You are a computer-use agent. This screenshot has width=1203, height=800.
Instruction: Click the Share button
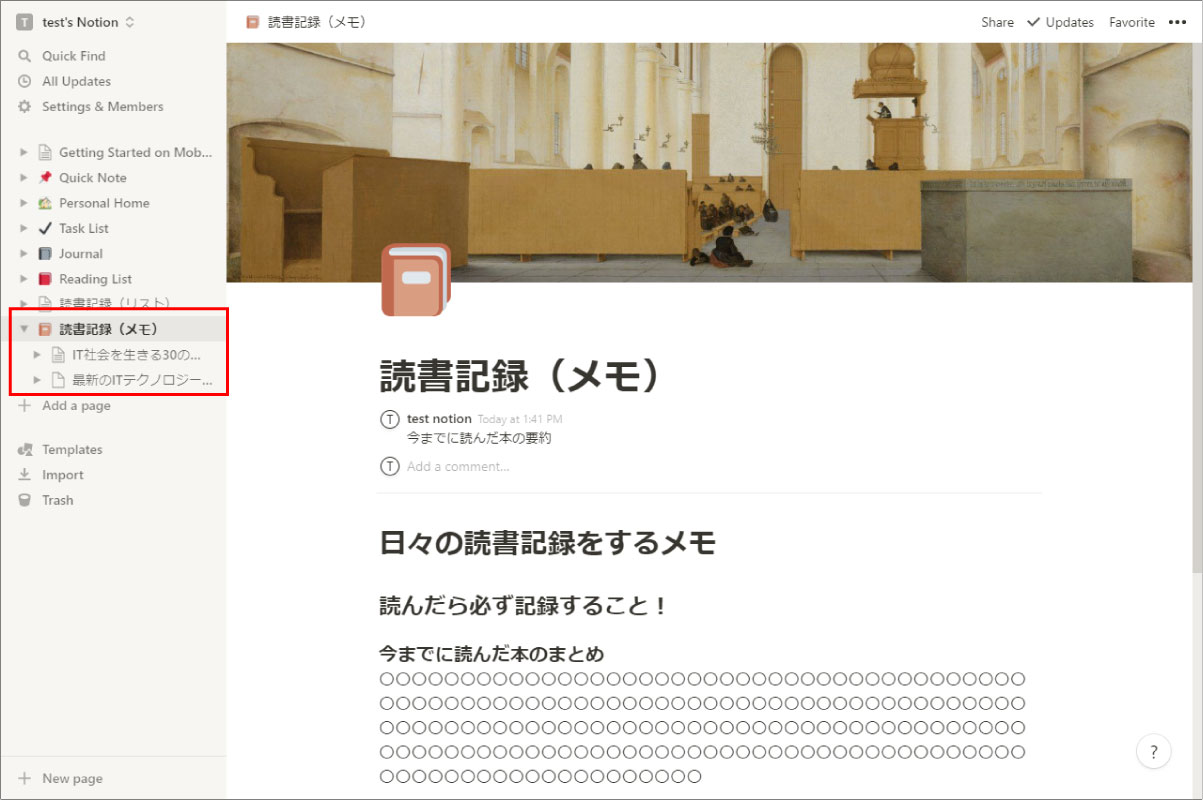[997, 22]
